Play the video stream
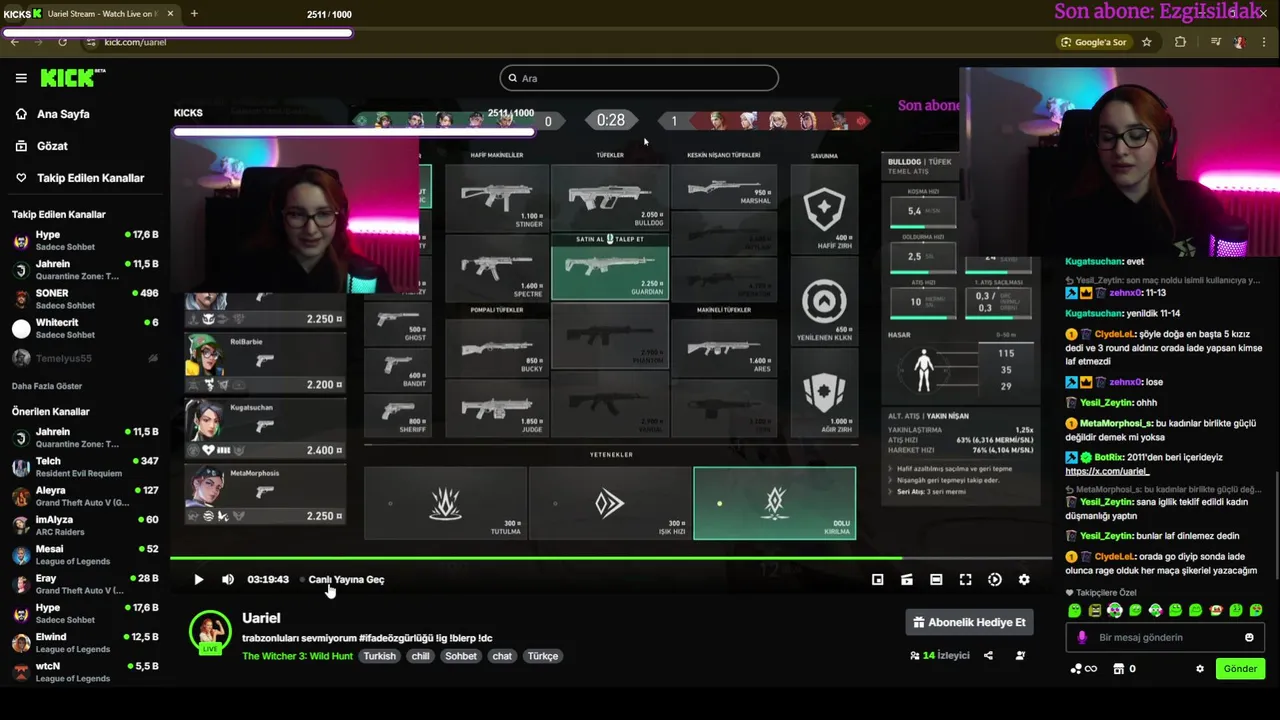The width and height of the screenshot is (1280, 720). (198, 579)
